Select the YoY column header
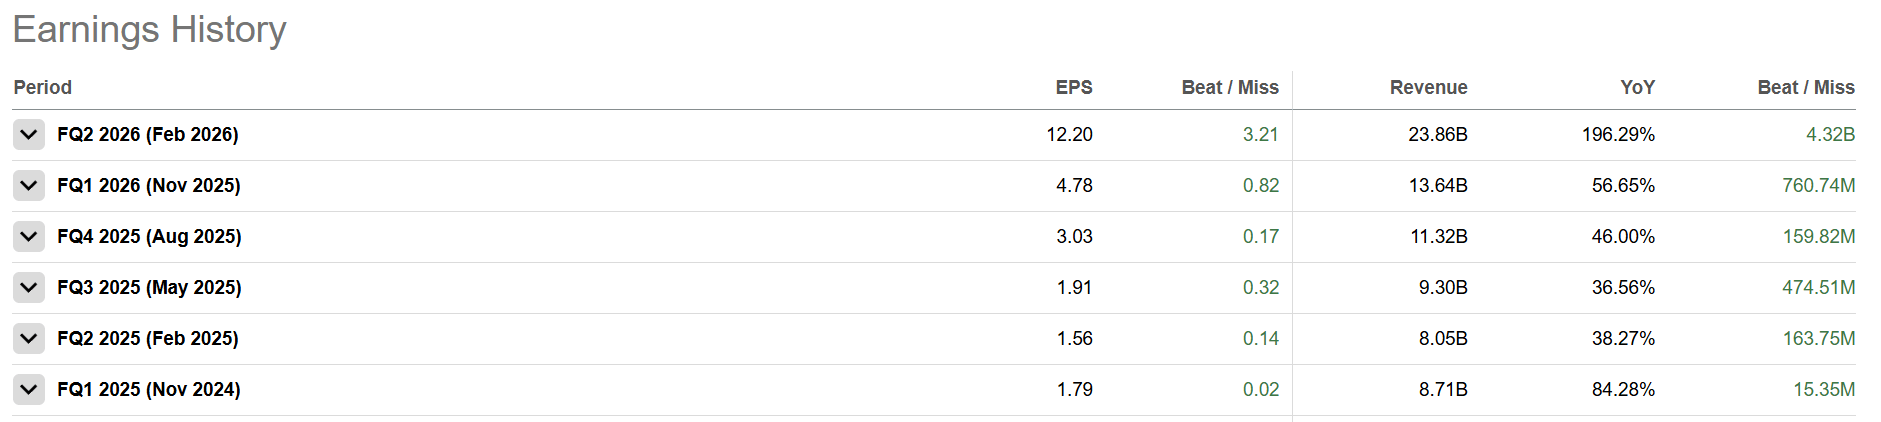The image size is (1881, 422). coord(1637,87)
